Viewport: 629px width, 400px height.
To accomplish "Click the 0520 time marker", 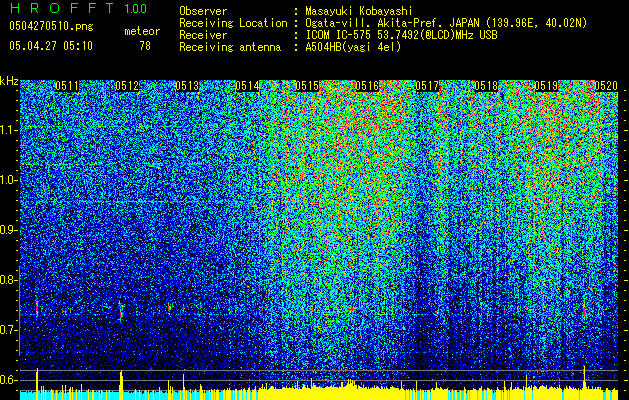I will tap(606, 86).
